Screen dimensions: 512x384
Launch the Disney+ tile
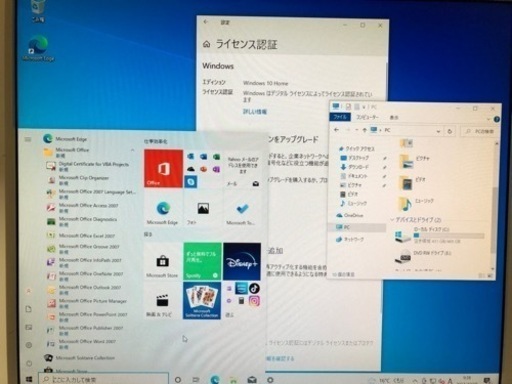(242, 261)
